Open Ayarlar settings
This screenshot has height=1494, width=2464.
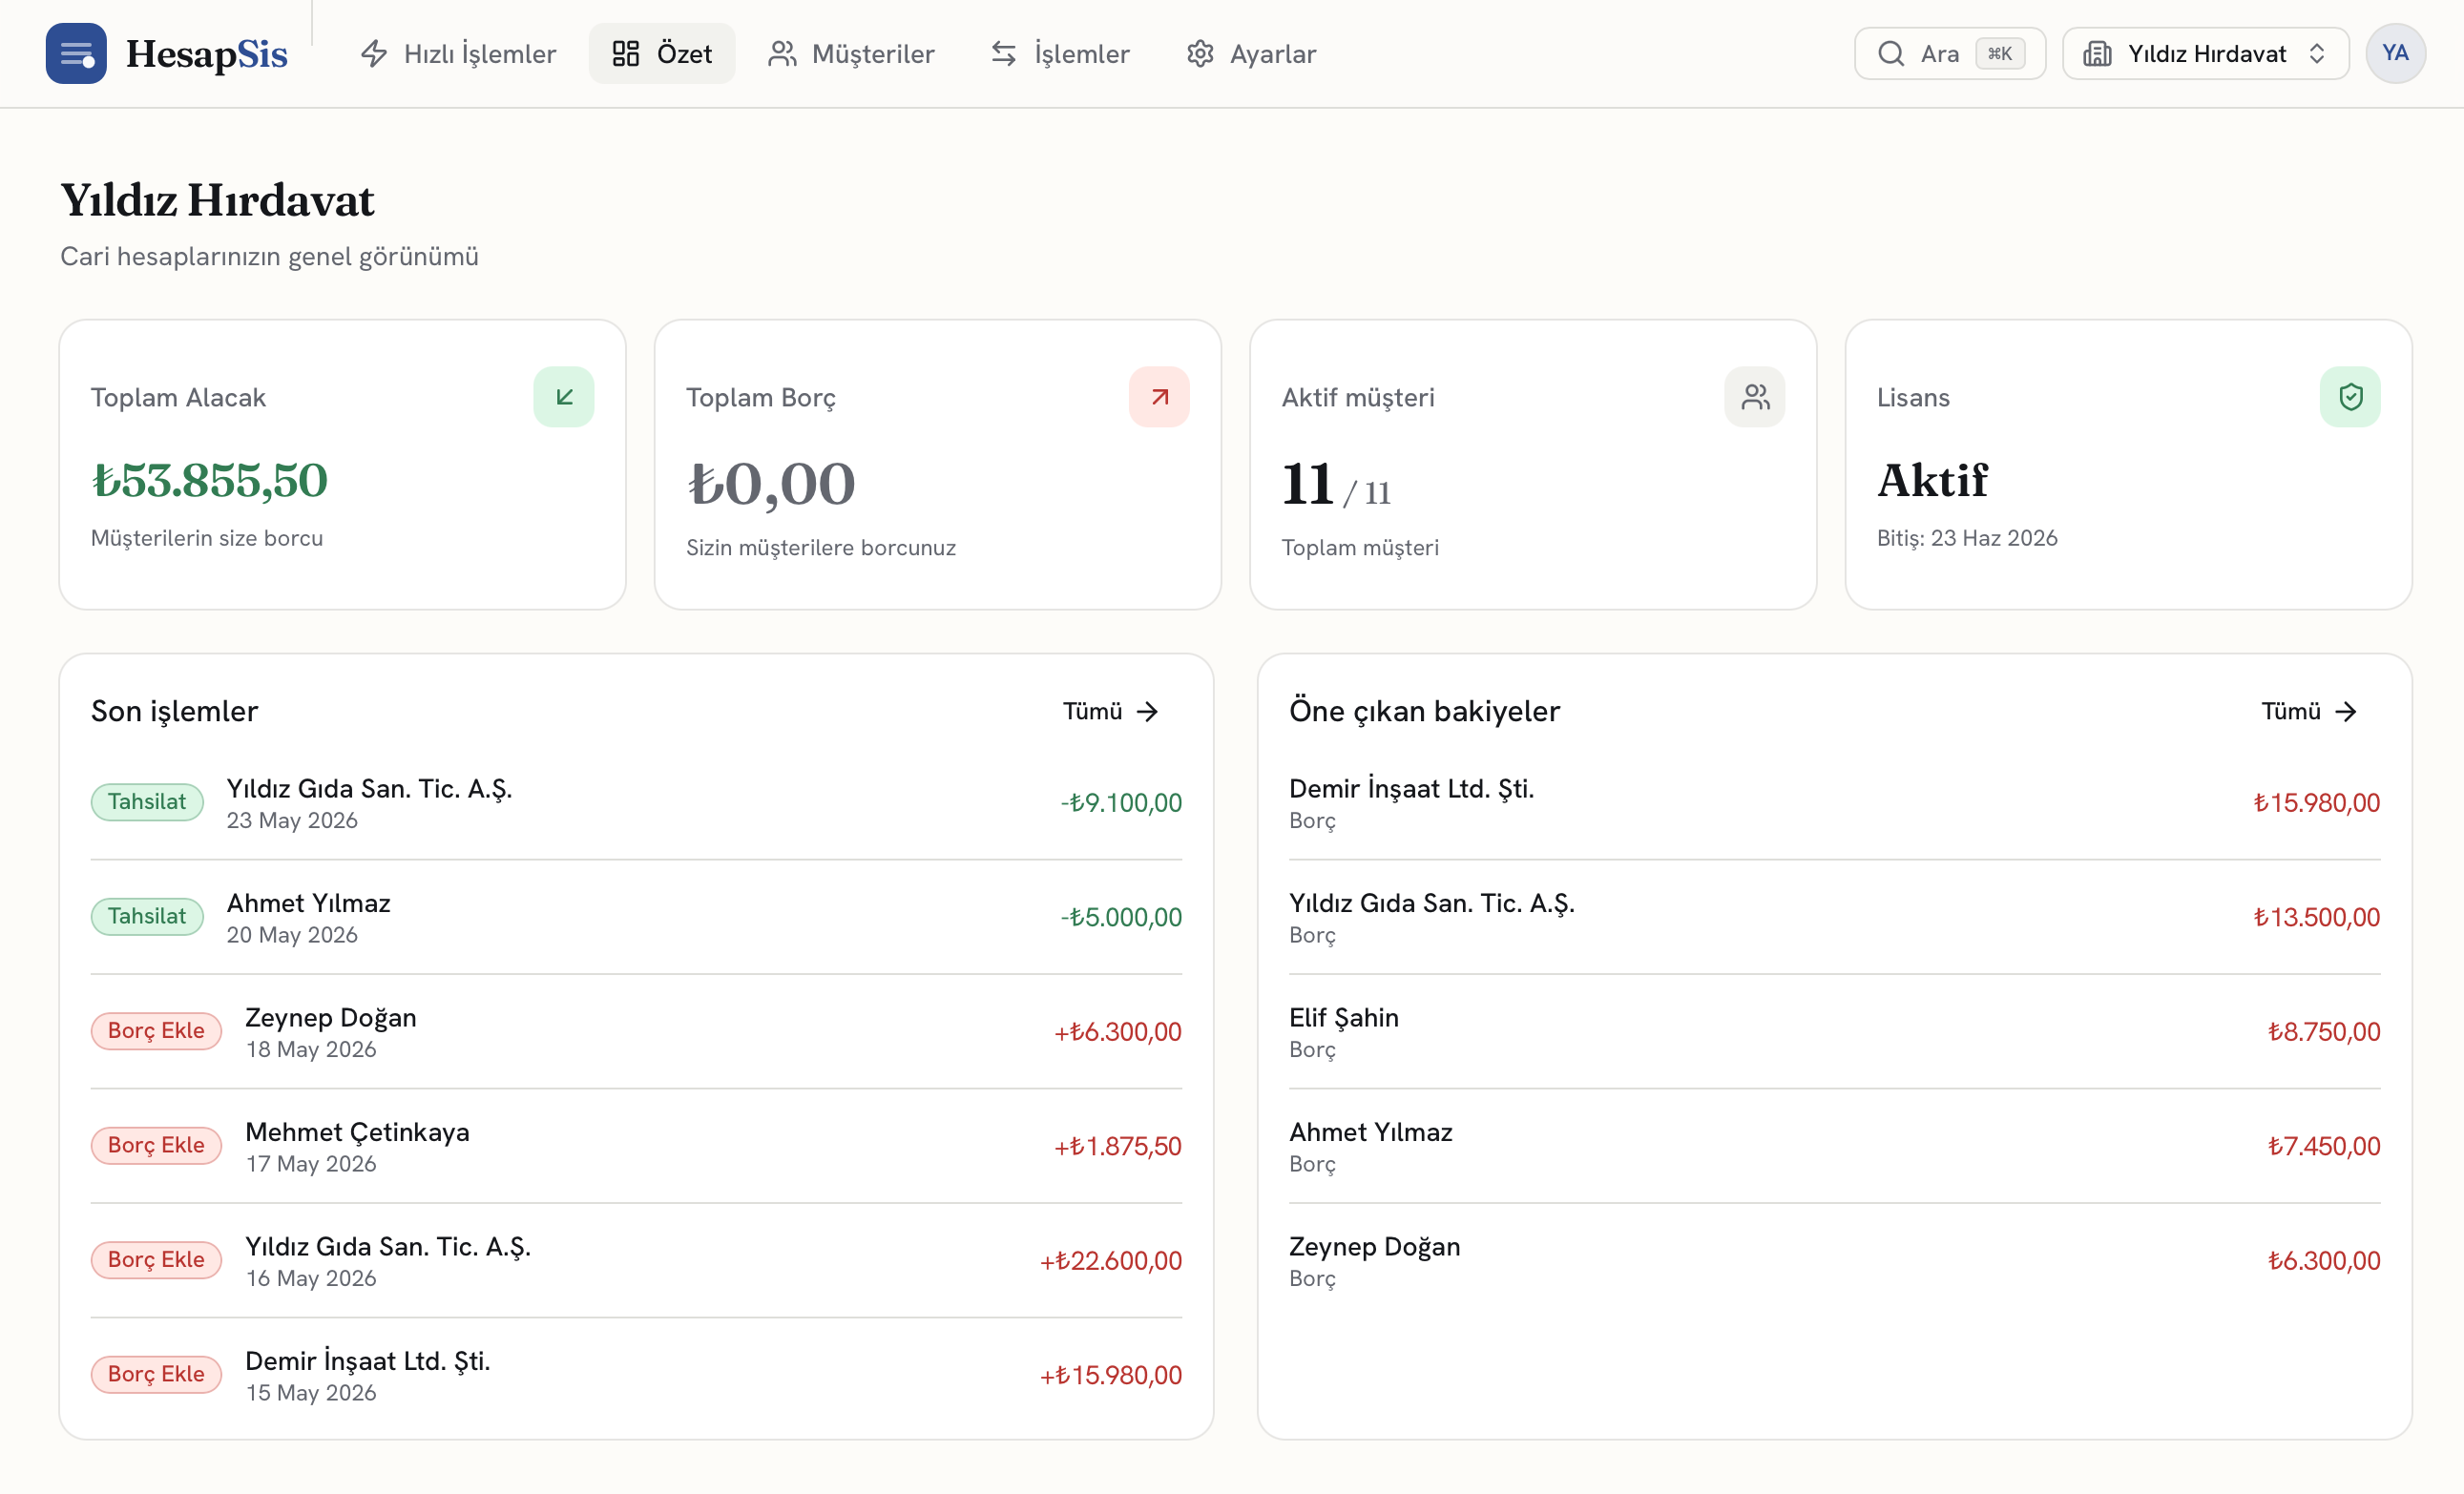click(1251, 53)
